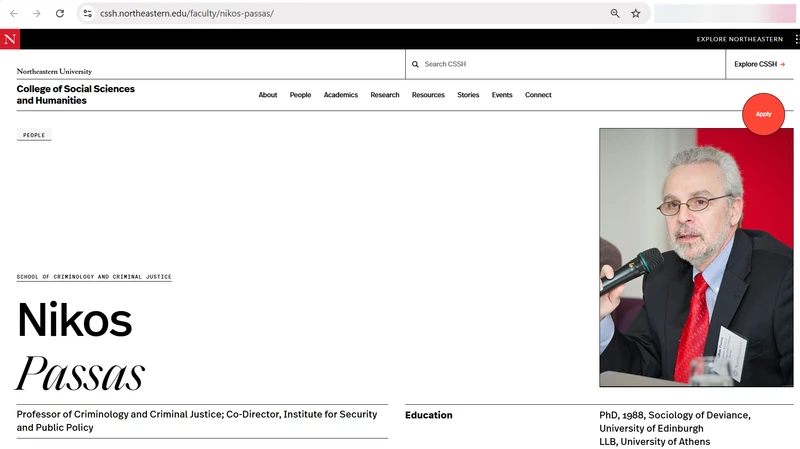Reload the page with refresh icon
The width and height of the screenshot is (800, 449).
coord(60,14)
